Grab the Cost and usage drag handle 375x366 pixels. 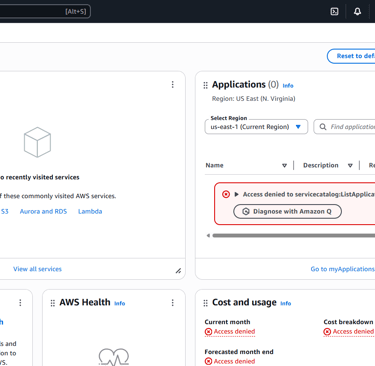(x=205, y=303)
